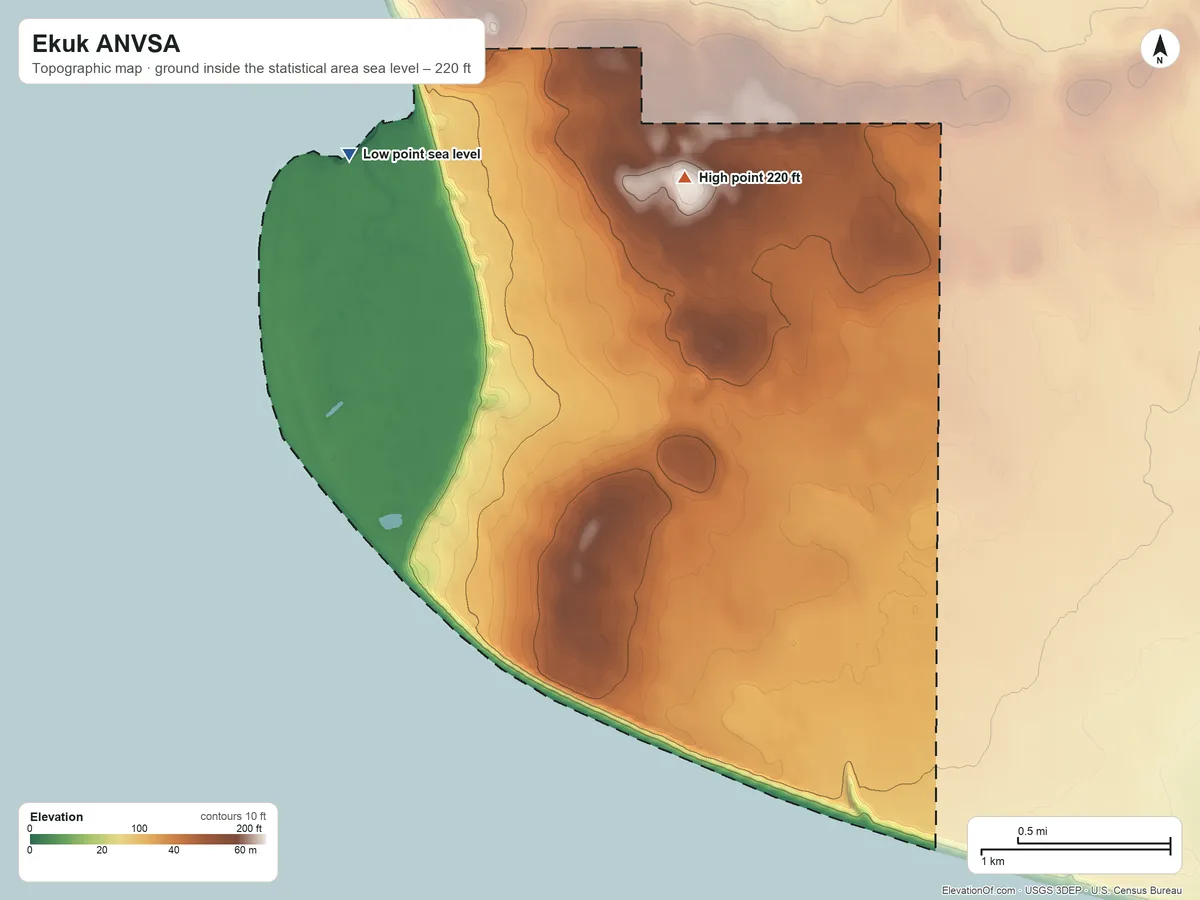Click the '60 m' legend tick label
This screenshot has height=900, width=1200.
pos(245,851)
